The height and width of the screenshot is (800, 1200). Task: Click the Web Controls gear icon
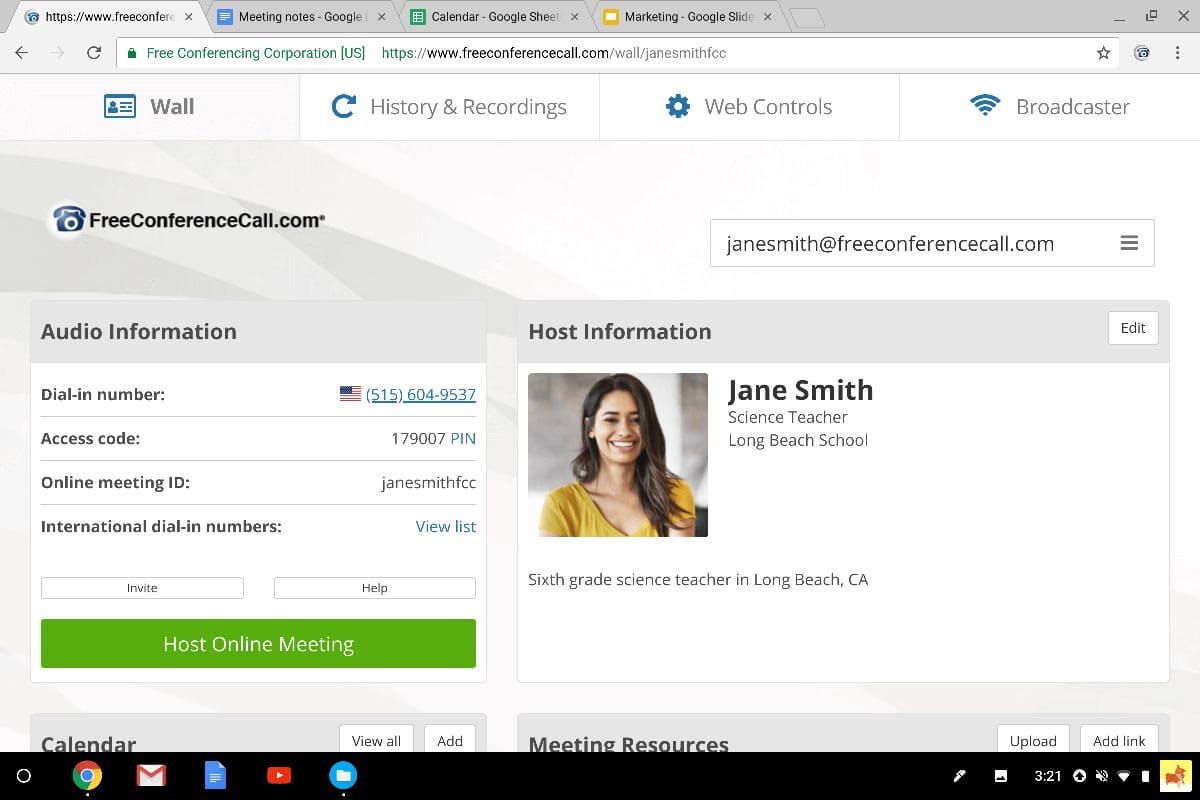[678, 106]
